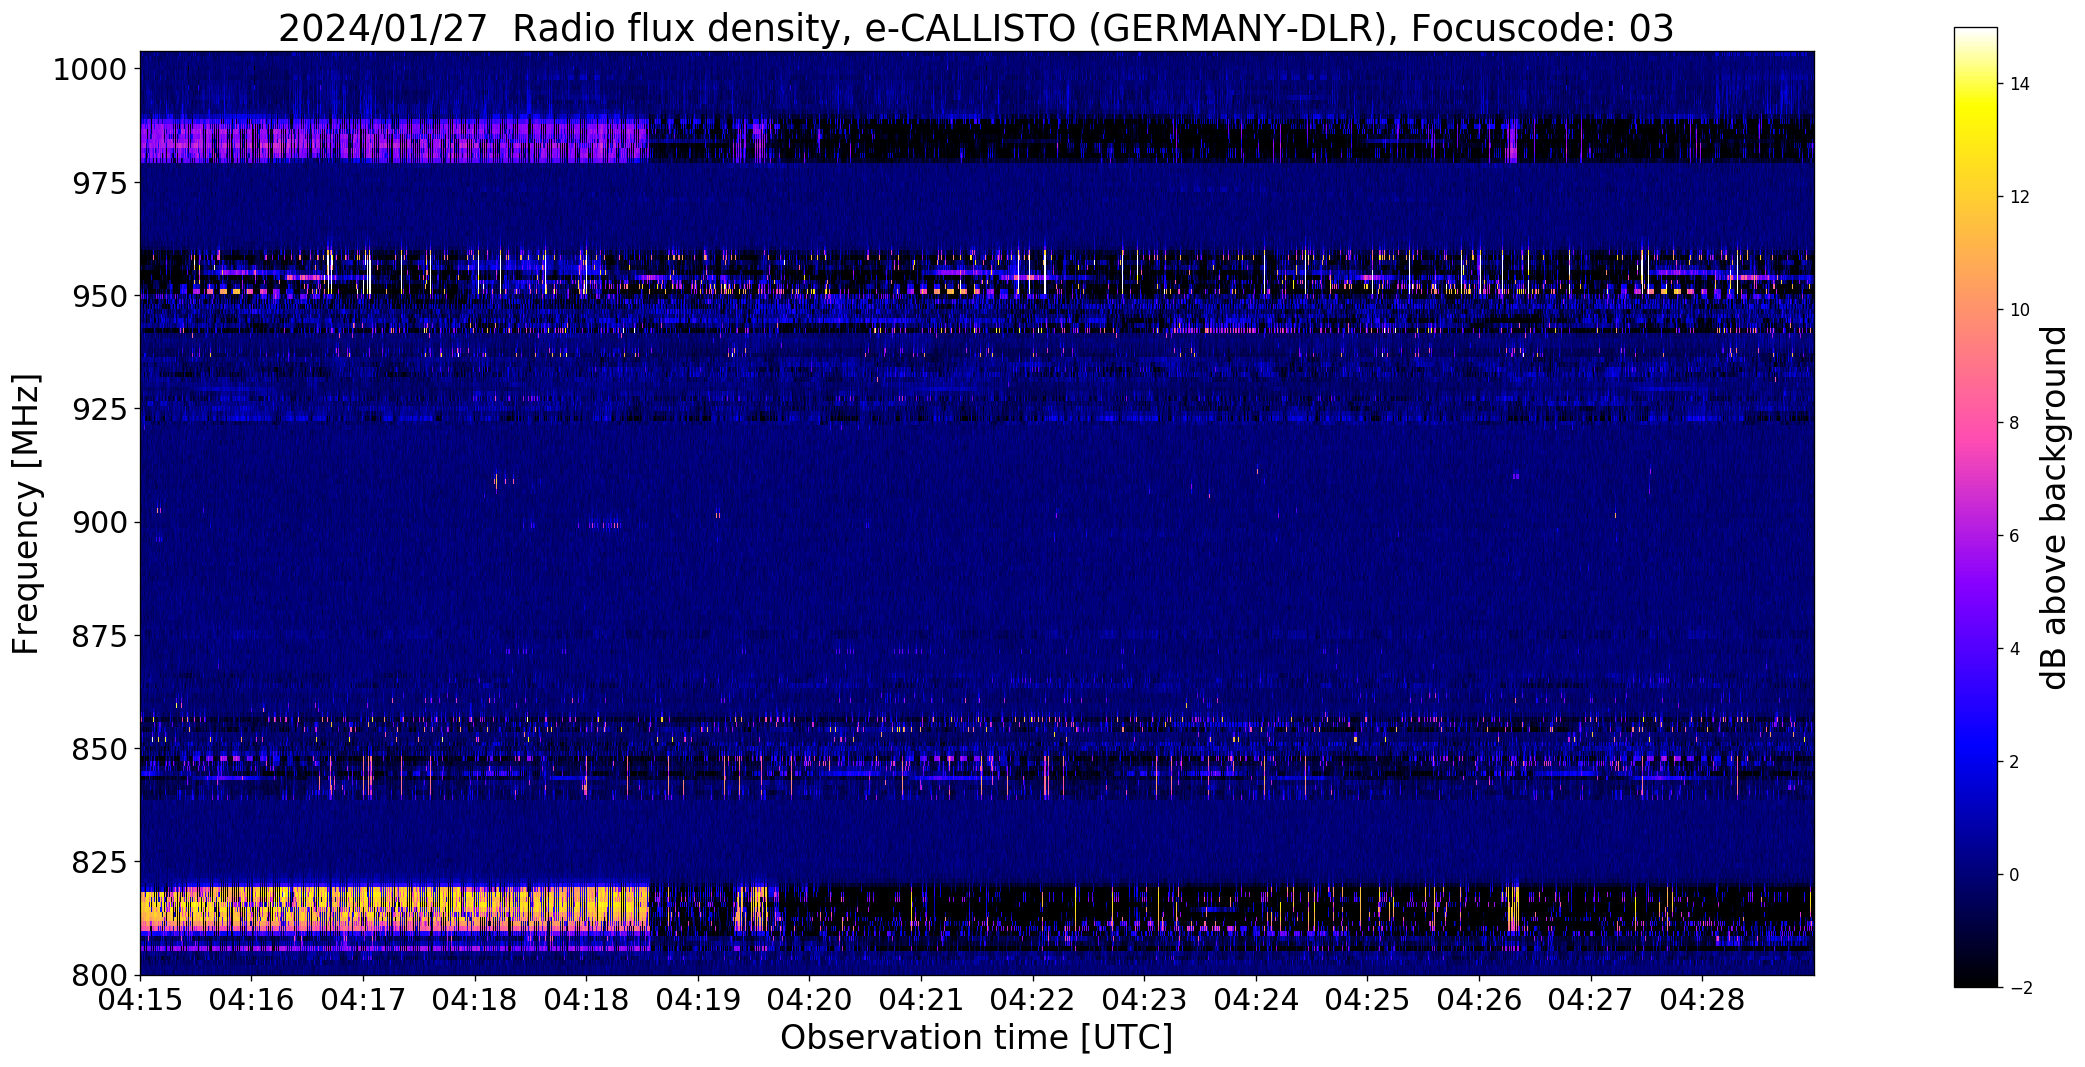The width and height of the screenshot is (2085, 1067).
Task: Click the colorbar tick label 8
Action: coord(2015,423)
